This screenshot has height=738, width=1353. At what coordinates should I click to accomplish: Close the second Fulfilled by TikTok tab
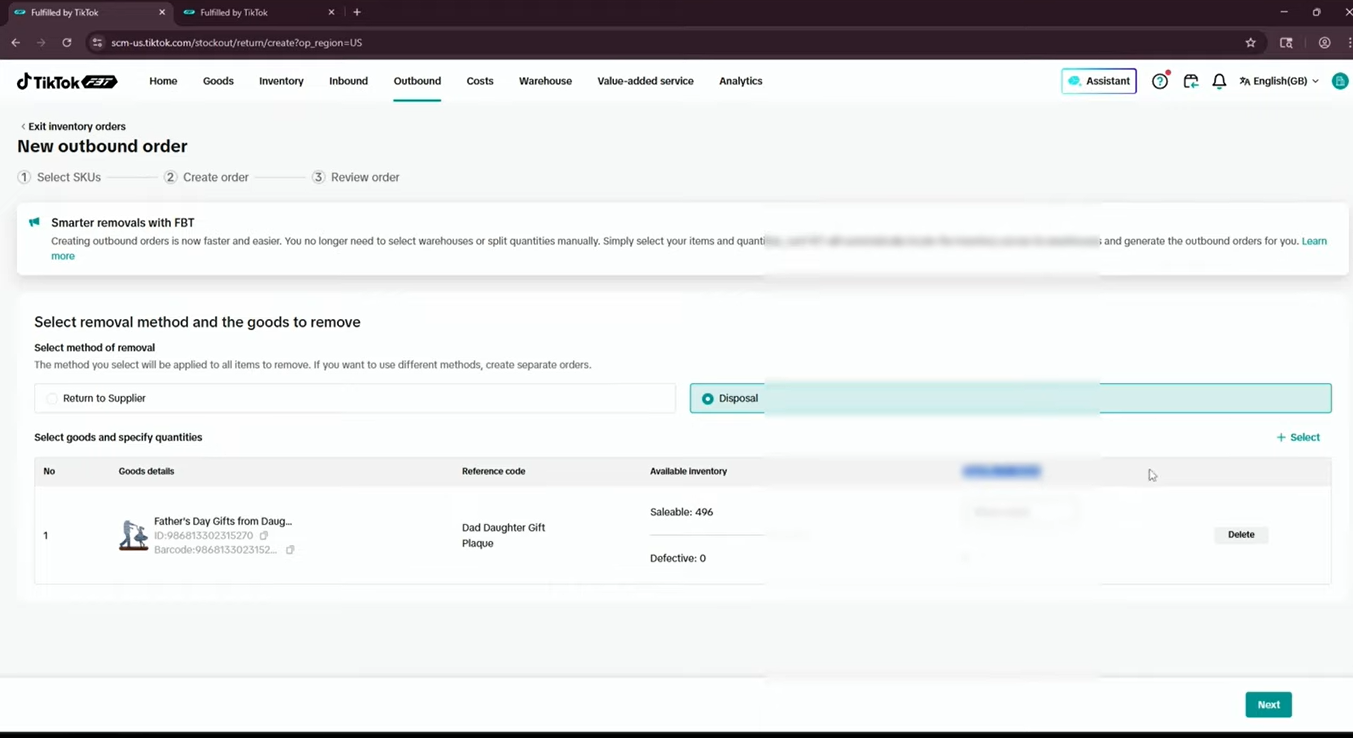pyautogui.click(x=331, y=12)
